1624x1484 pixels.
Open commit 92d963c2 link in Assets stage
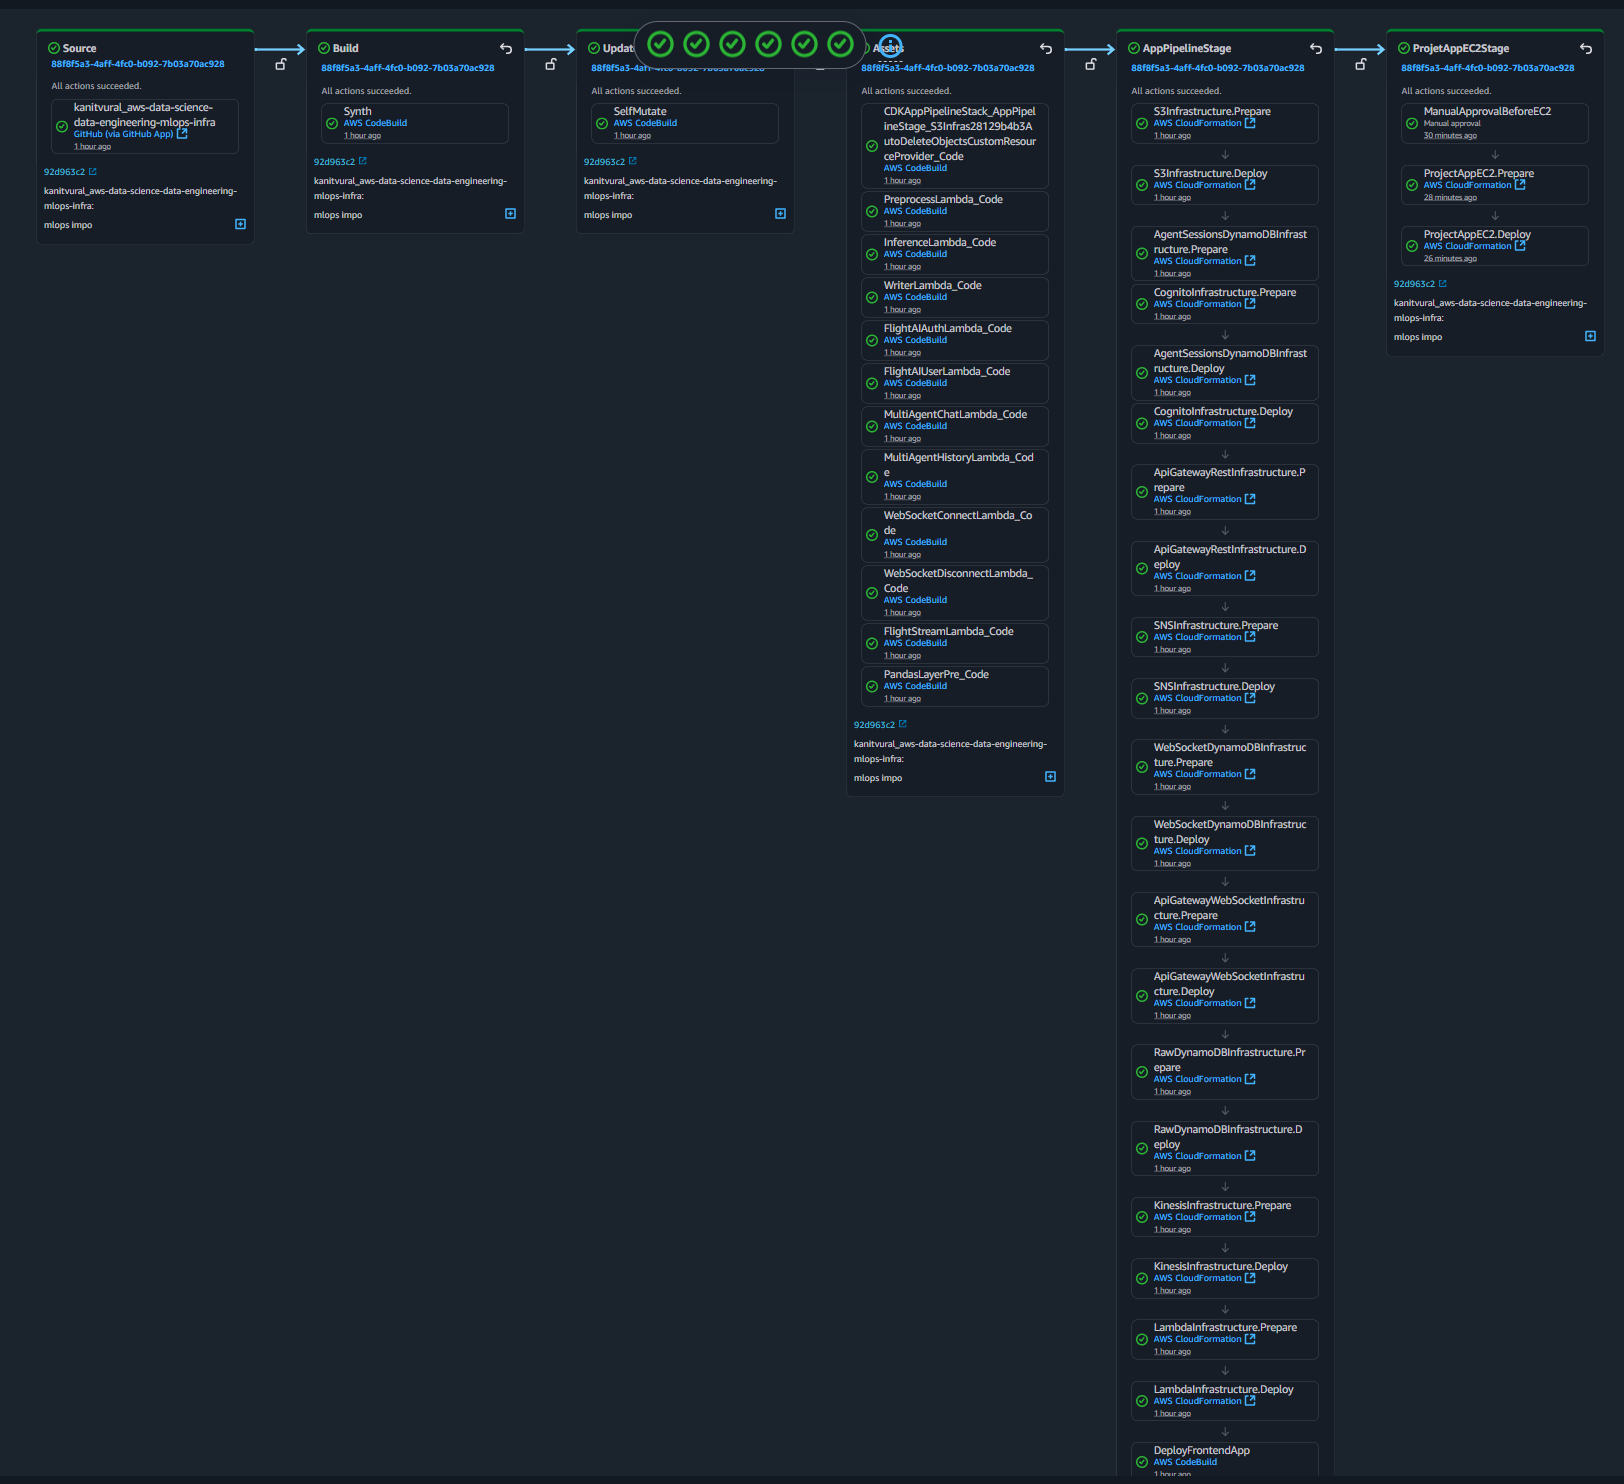point(874,725)
